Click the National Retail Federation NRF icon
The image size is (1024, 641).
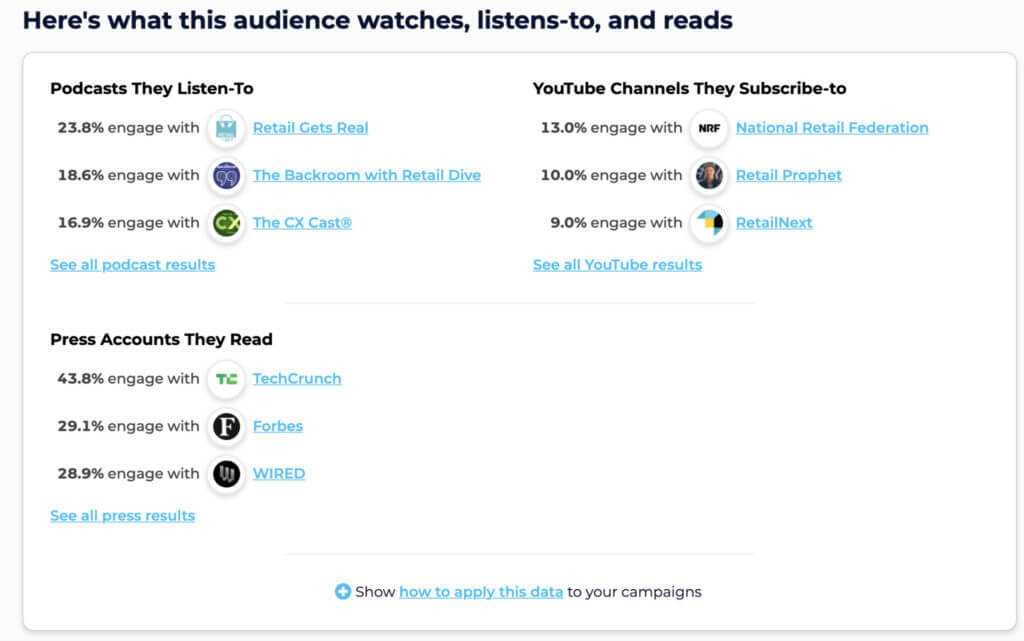[709, 128]
